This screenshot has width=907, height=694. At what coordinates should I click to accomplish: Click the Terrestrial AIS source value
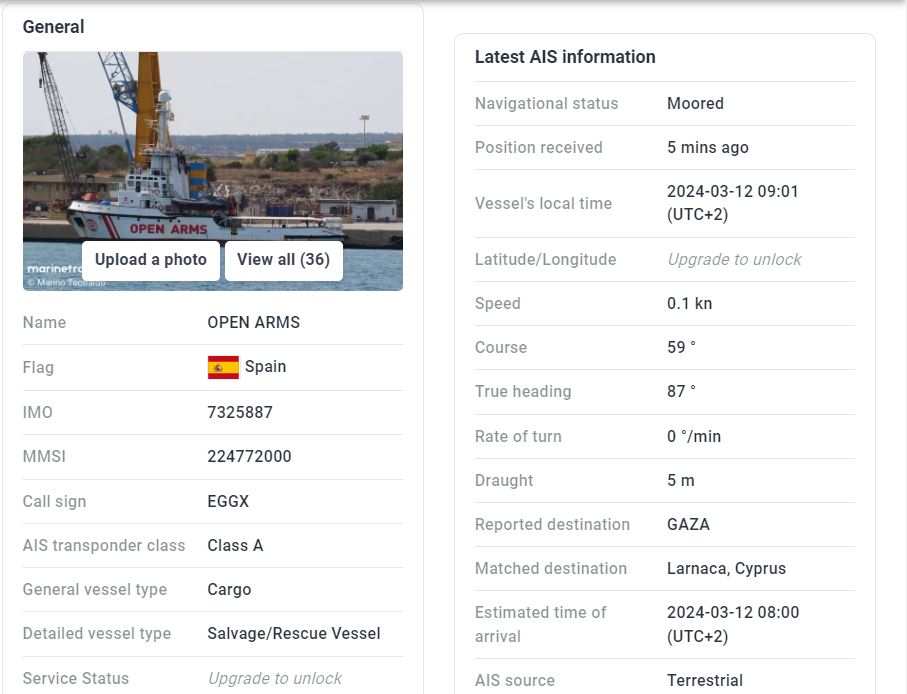(704, 680)
